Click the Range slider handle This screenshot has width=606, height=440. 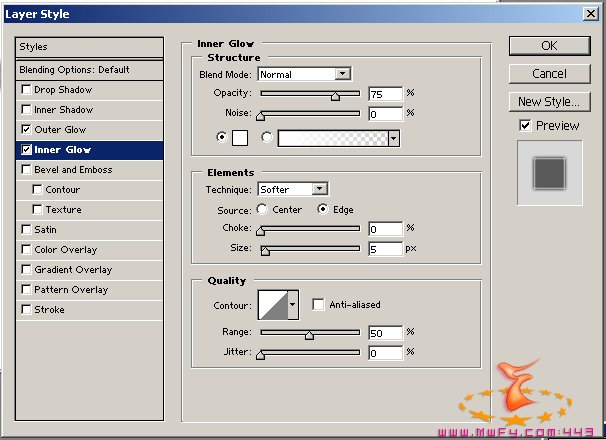click(309, 335)
